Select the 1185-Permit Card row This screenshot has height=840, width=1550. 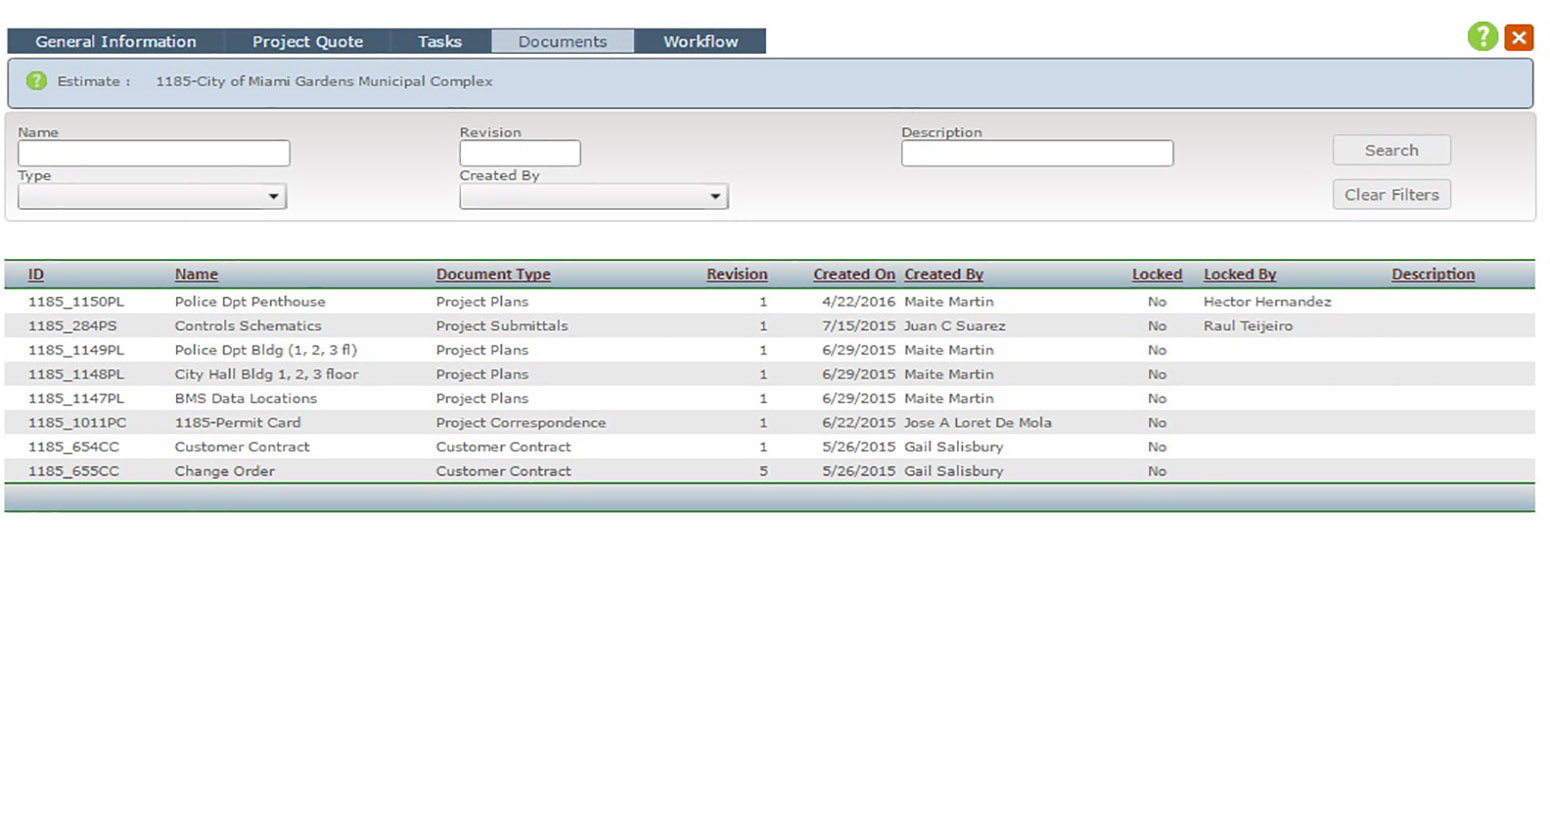237,422
